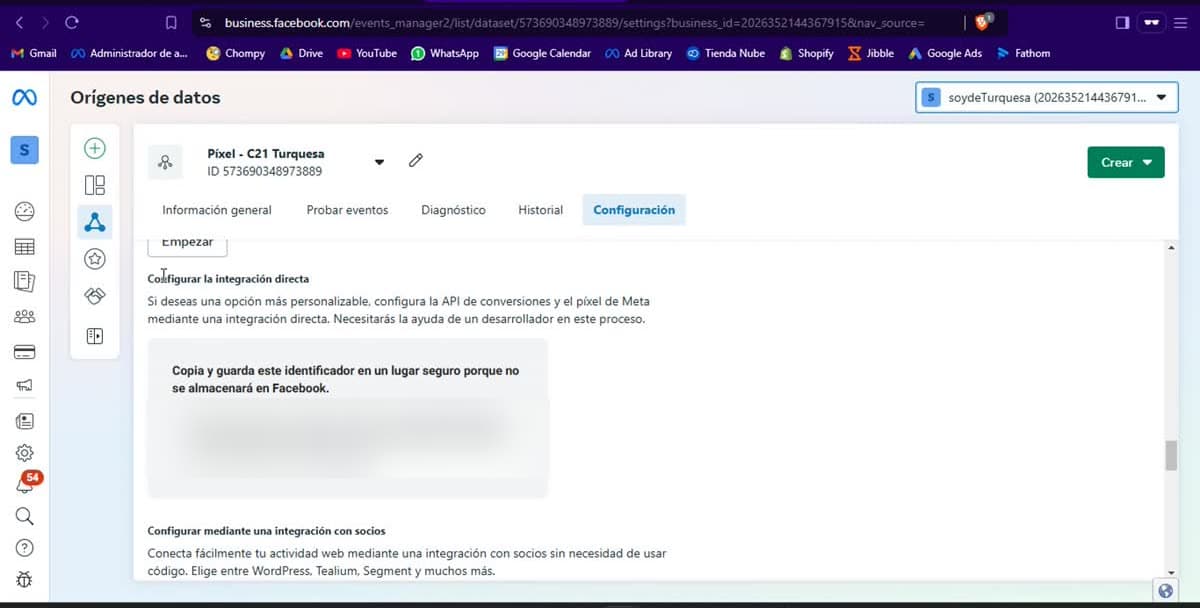Click the scrollbar up arrow
Viewport: 1200px width, 608px height.
click(1171, 247)
